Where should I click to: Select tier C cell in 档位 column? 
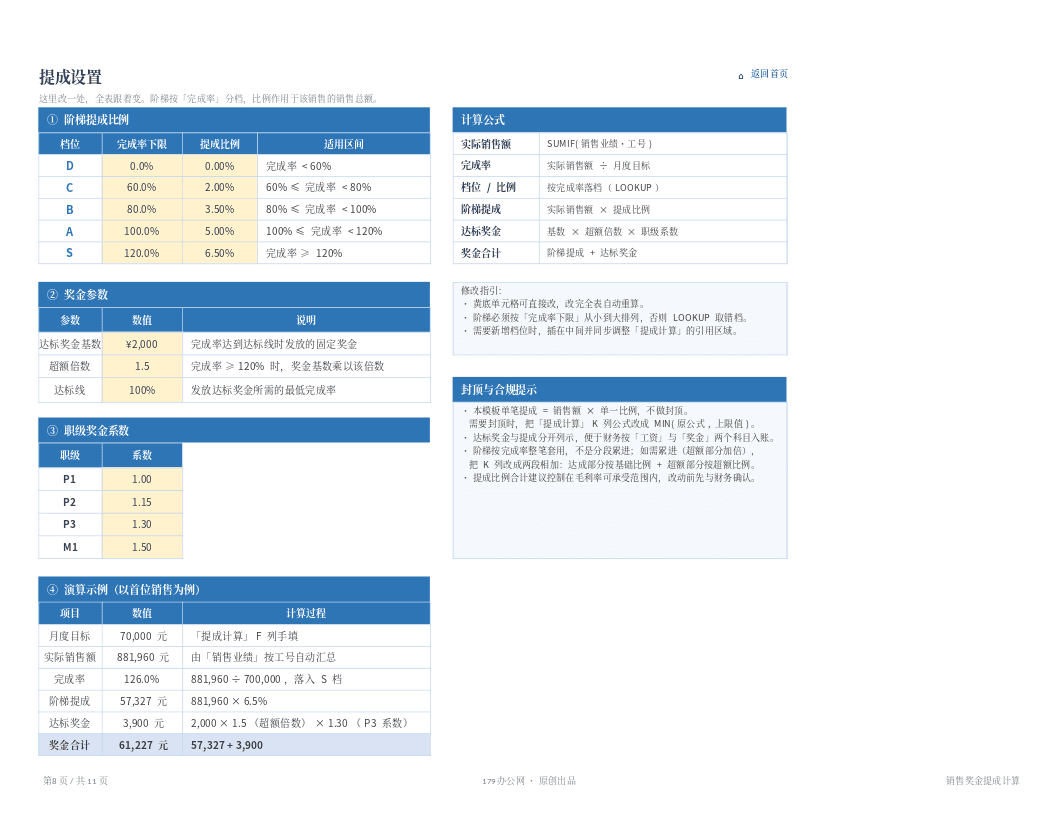[x=70, y=187]
